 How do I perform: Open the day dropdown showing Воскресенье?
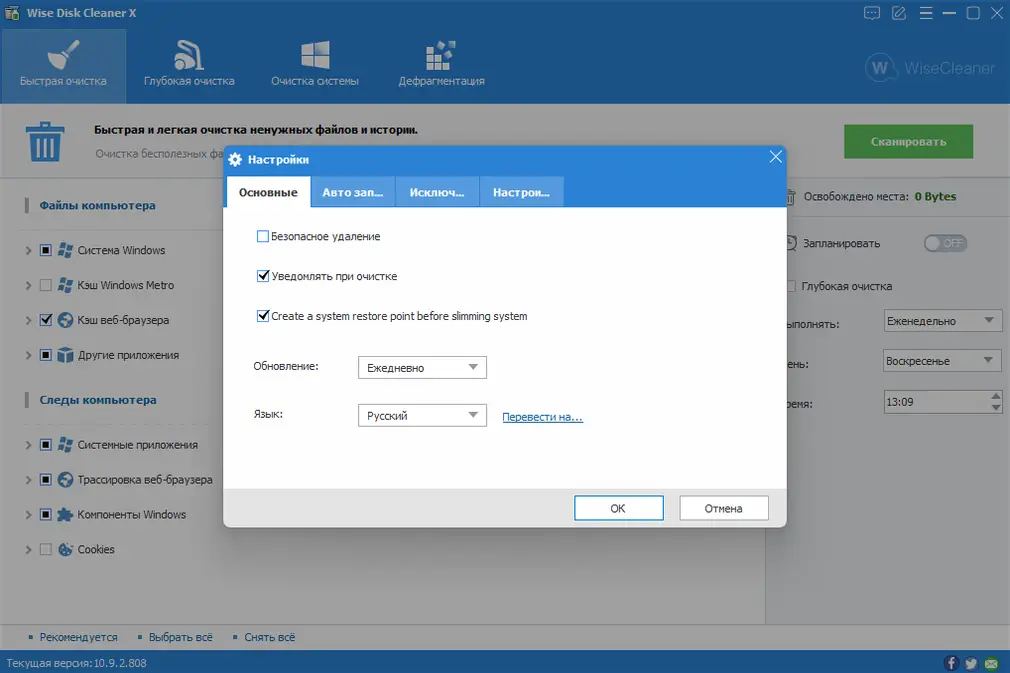941,360
